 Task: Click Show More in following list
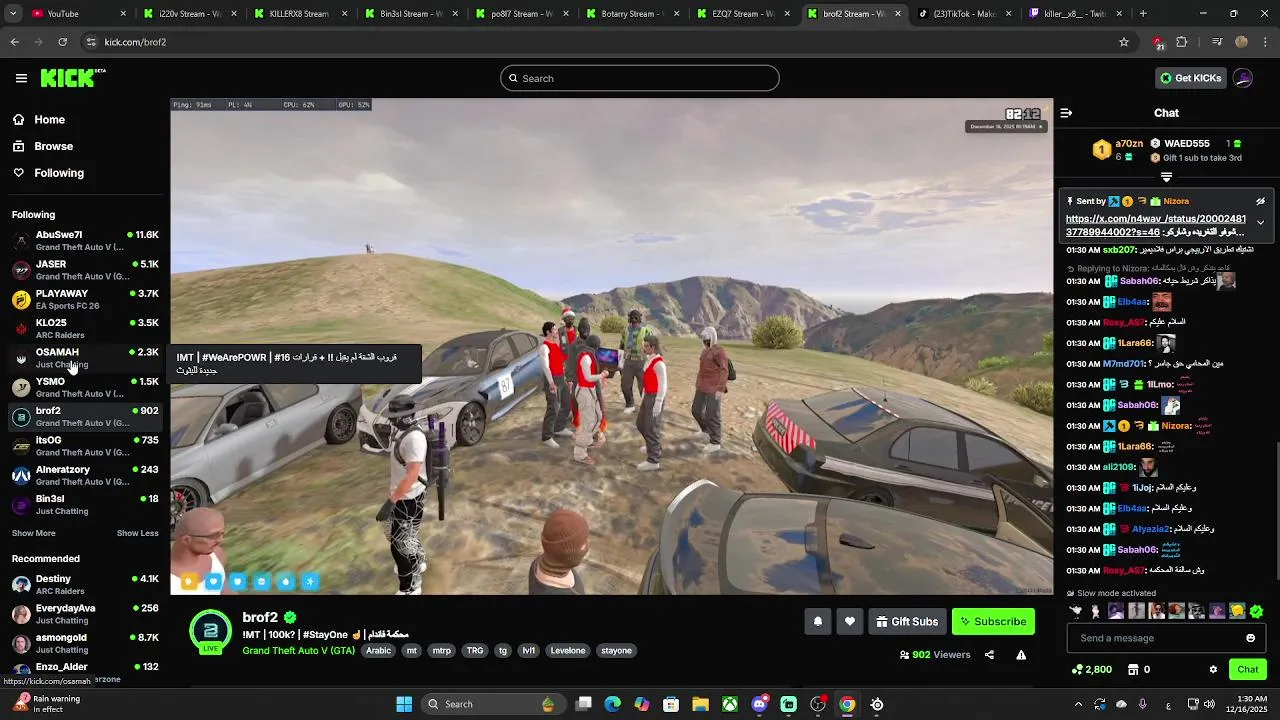[x=34, y=533]
